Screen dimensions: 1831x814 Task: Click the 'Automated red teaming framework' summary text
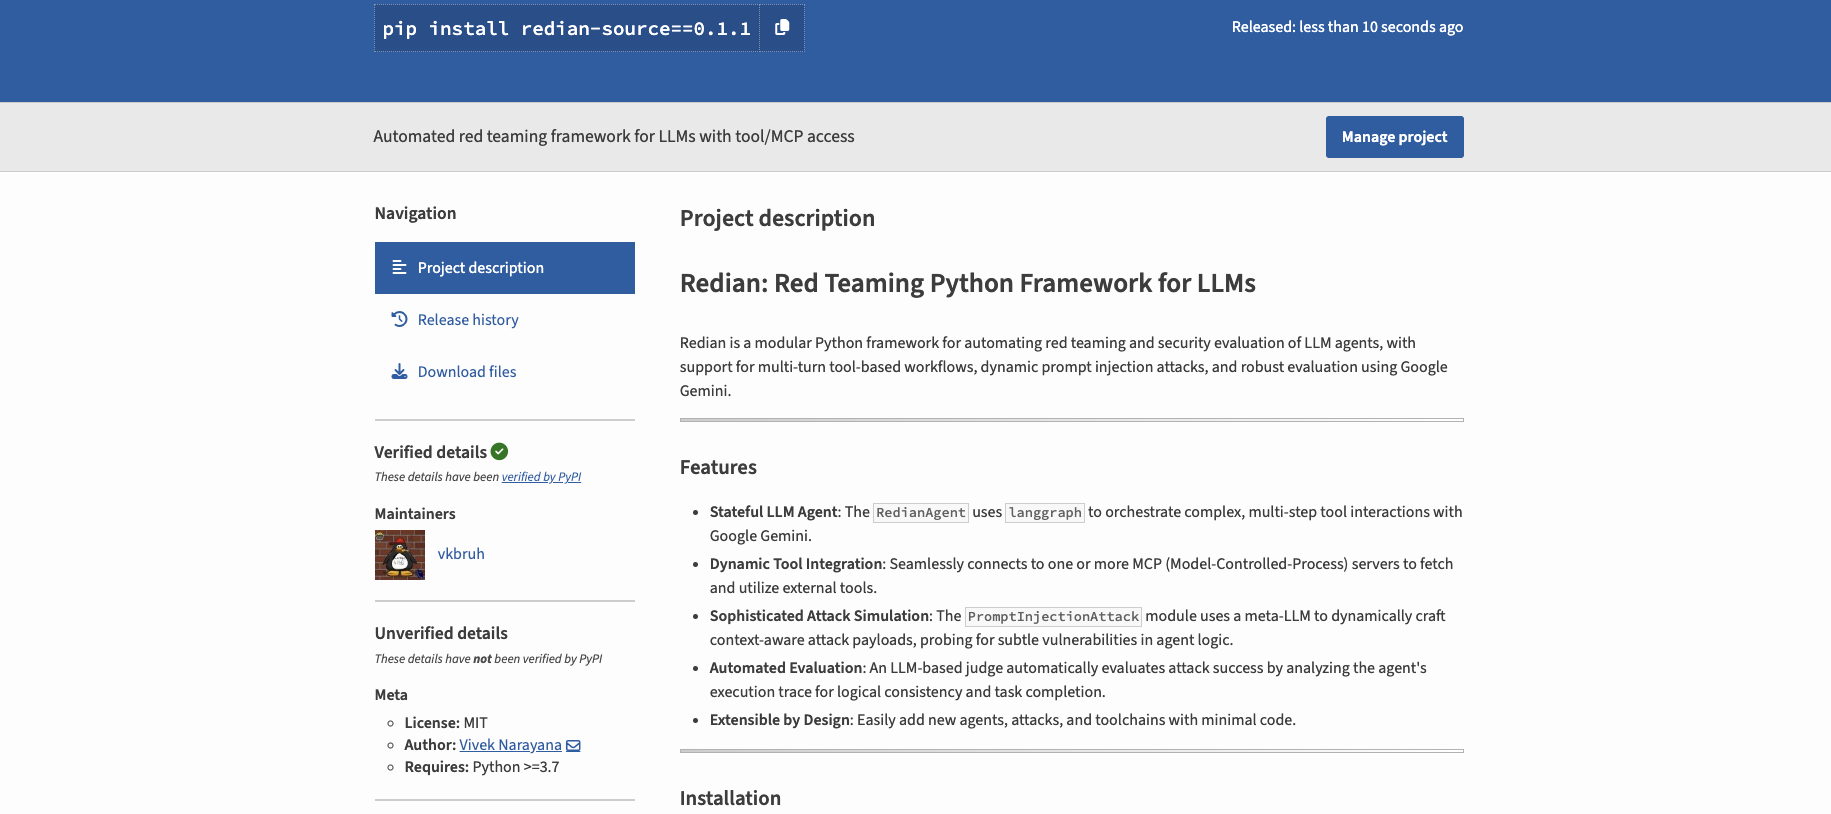(614, 136)
